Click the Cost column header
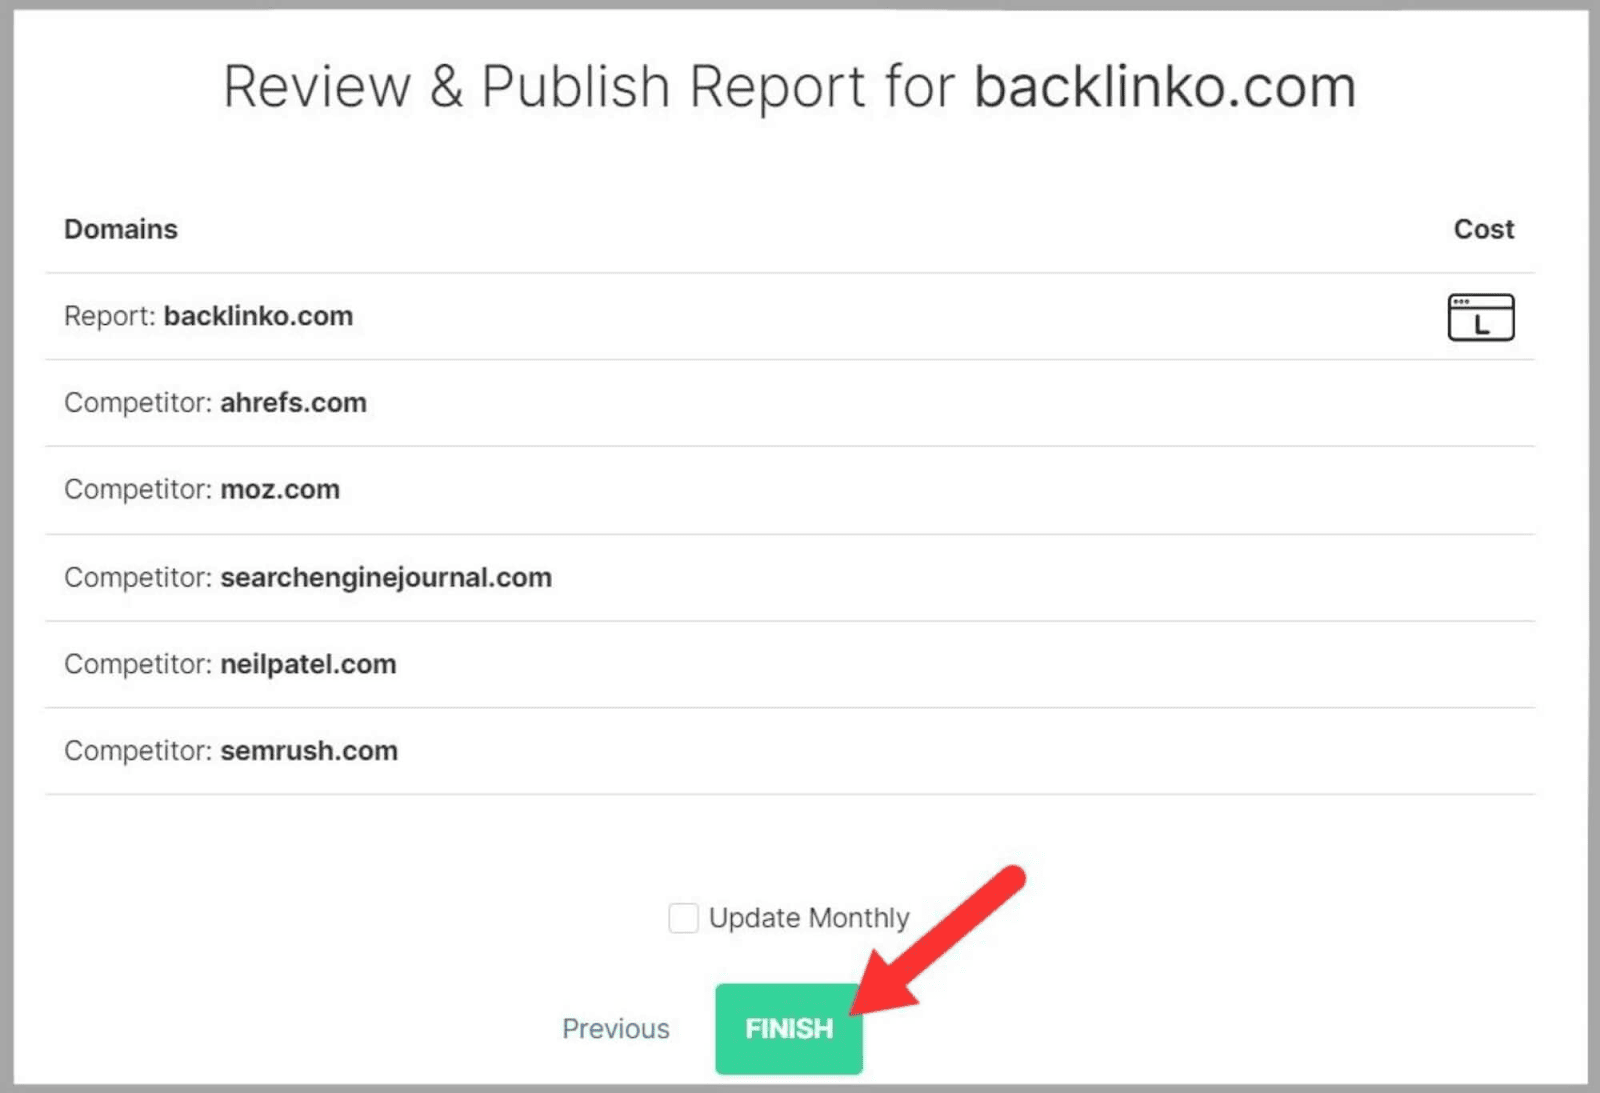 1483,229
